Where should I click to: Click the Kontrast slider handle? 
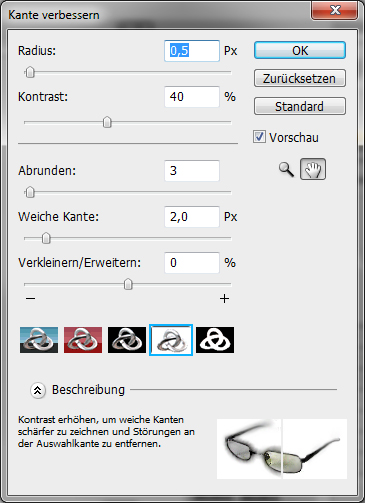(x=107, y=122)
